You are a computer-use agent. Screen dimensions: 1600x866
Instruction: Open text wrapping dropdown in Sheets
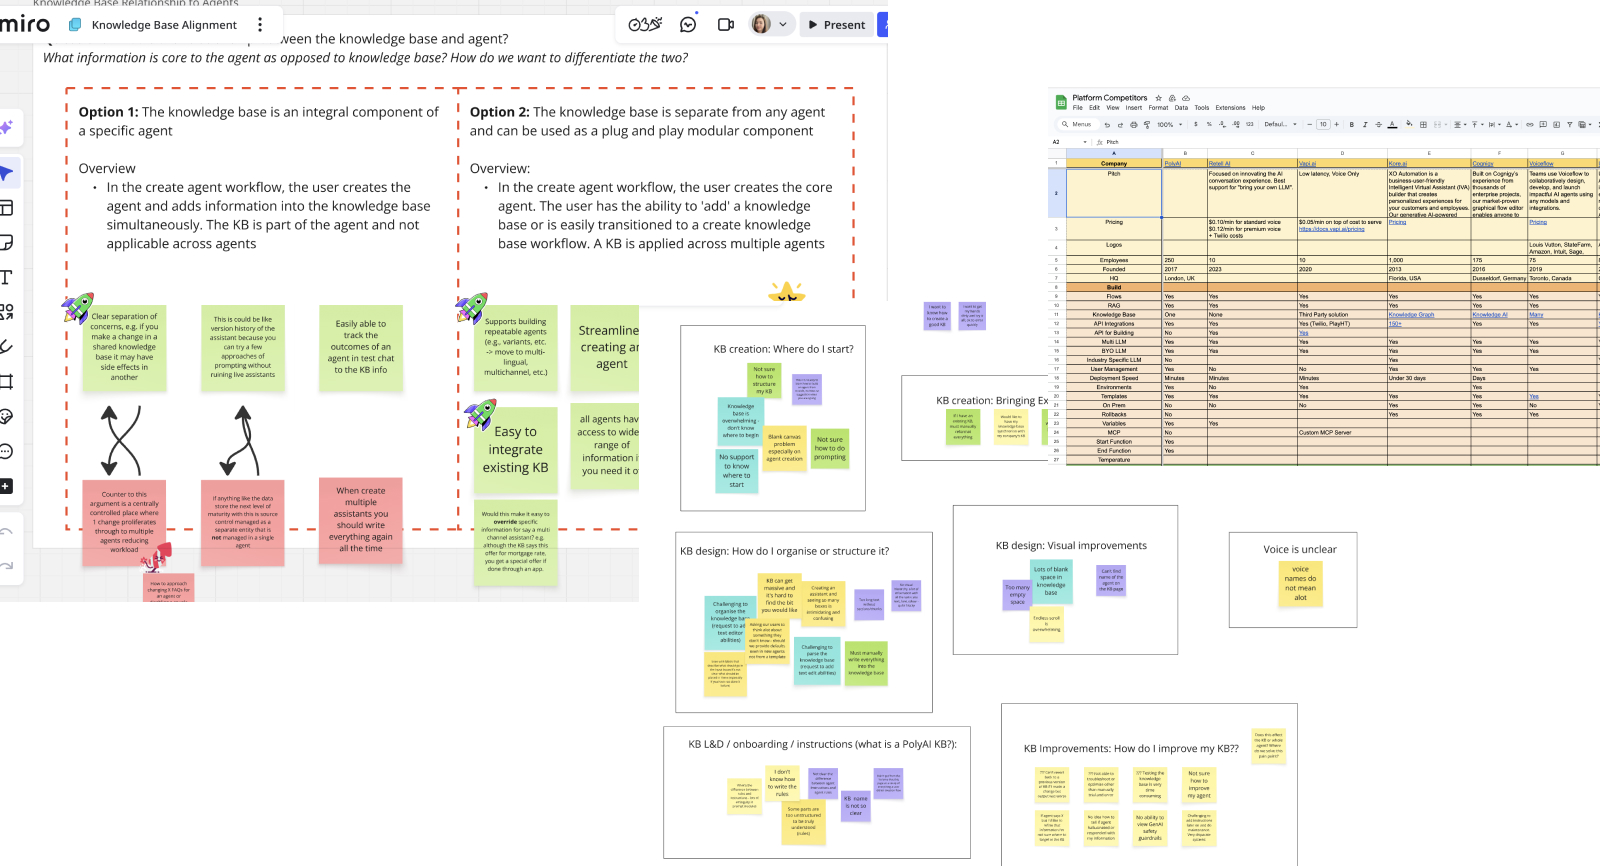click(1494, 125)
